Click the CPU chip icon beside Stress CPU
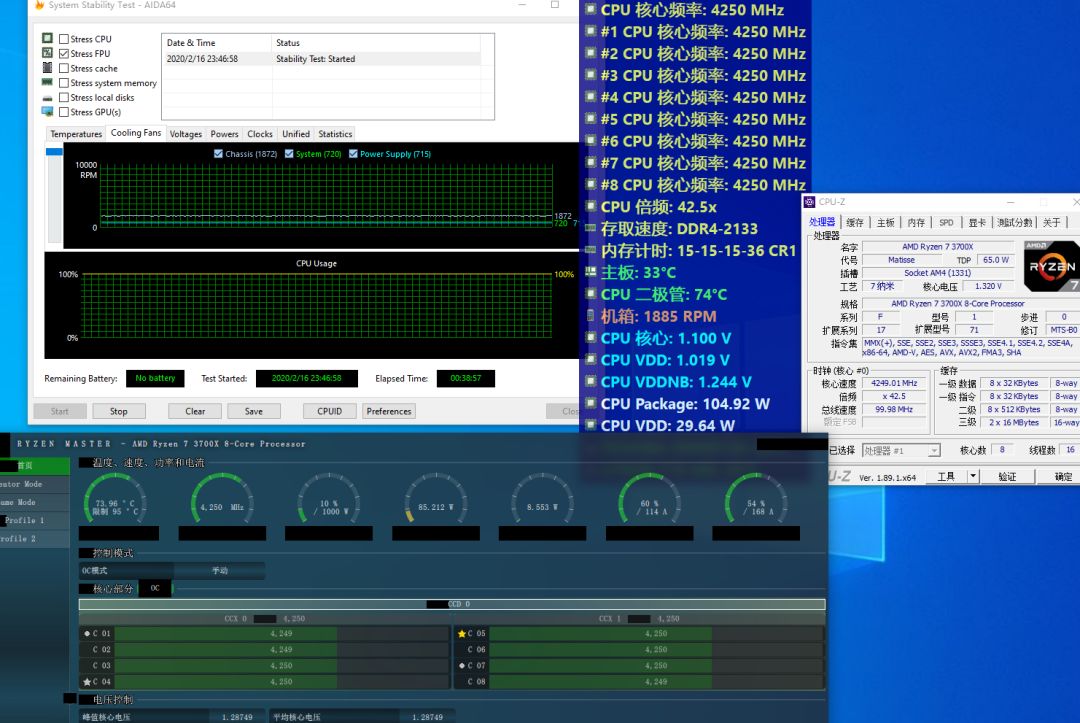The image size is (1080, 723). click(x=48, y=39)
